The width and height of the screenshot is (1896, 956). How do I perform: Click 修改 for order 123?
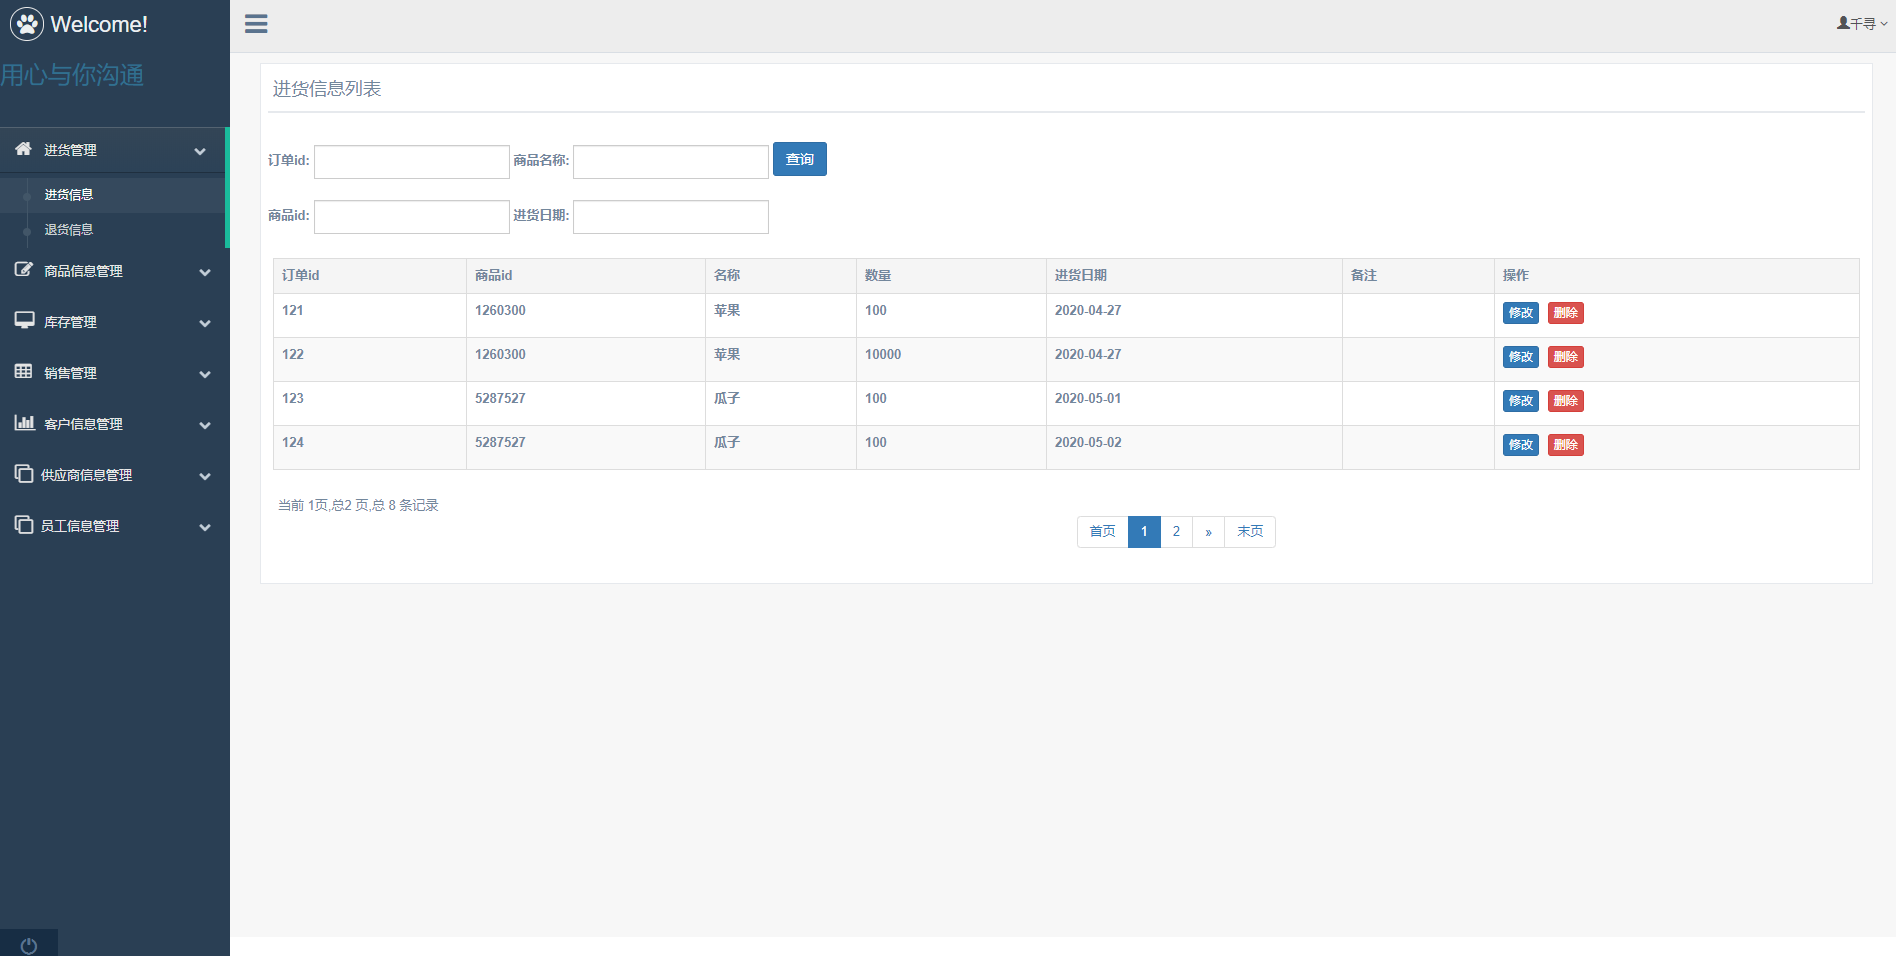1521,401
